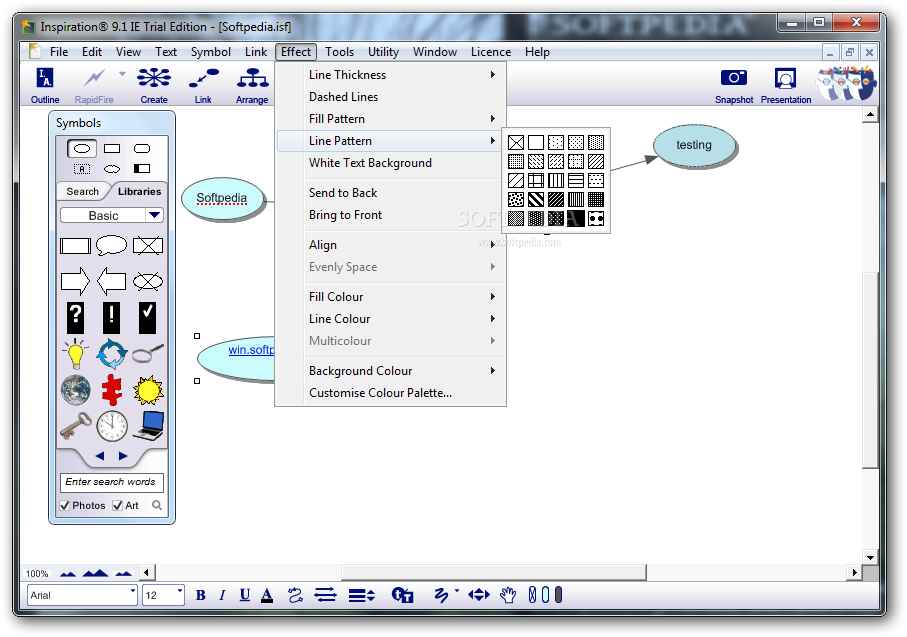This screenshot has height=637, width=907.
Task: Switch to the Libraries tab
Action: click(x=139, y=192)
